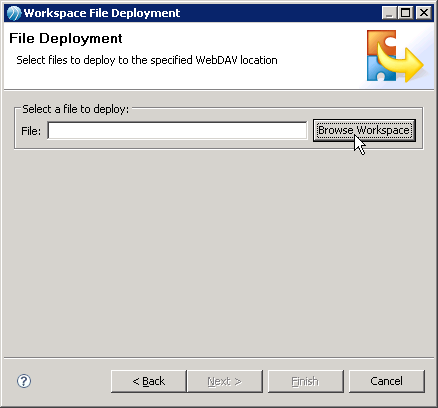This screenshot has height=408, width=438.
Task: Open help via the question mark icon
Action: pos(24,381)
